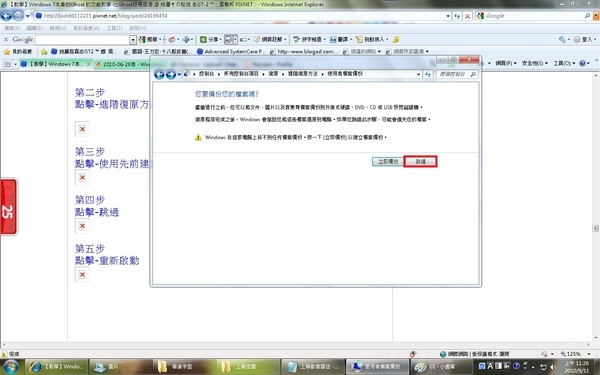
Task: Click the 翻譯 toolbar button
Action: coord(341,39)
